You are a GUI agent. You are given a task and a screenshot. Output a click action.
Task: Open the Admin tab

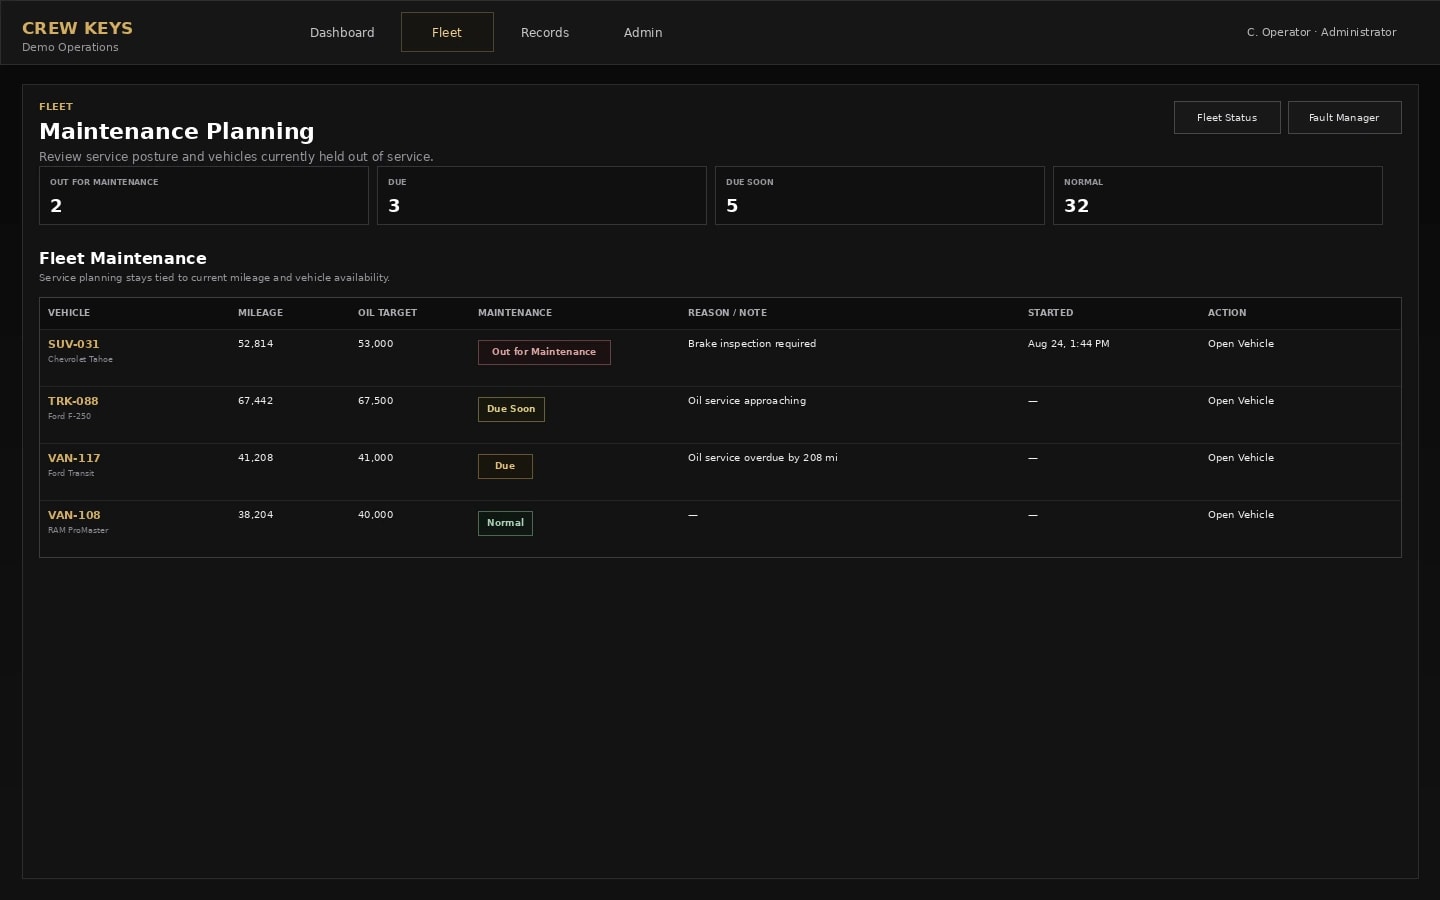[x=643, y=32]
